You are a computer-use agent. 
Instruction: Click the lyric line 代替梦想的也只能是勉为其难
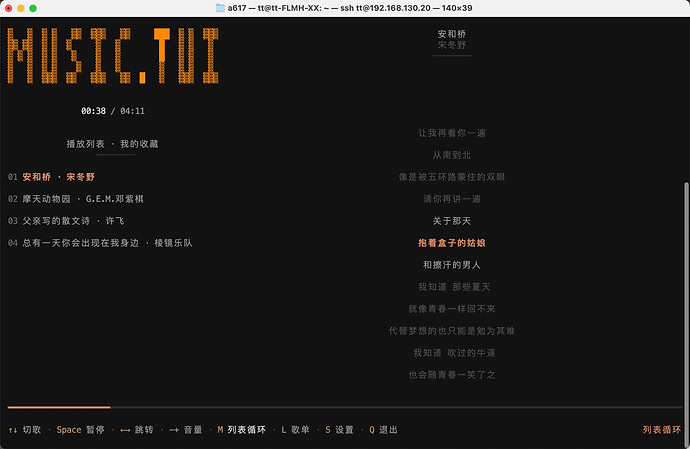coord(452,331)
